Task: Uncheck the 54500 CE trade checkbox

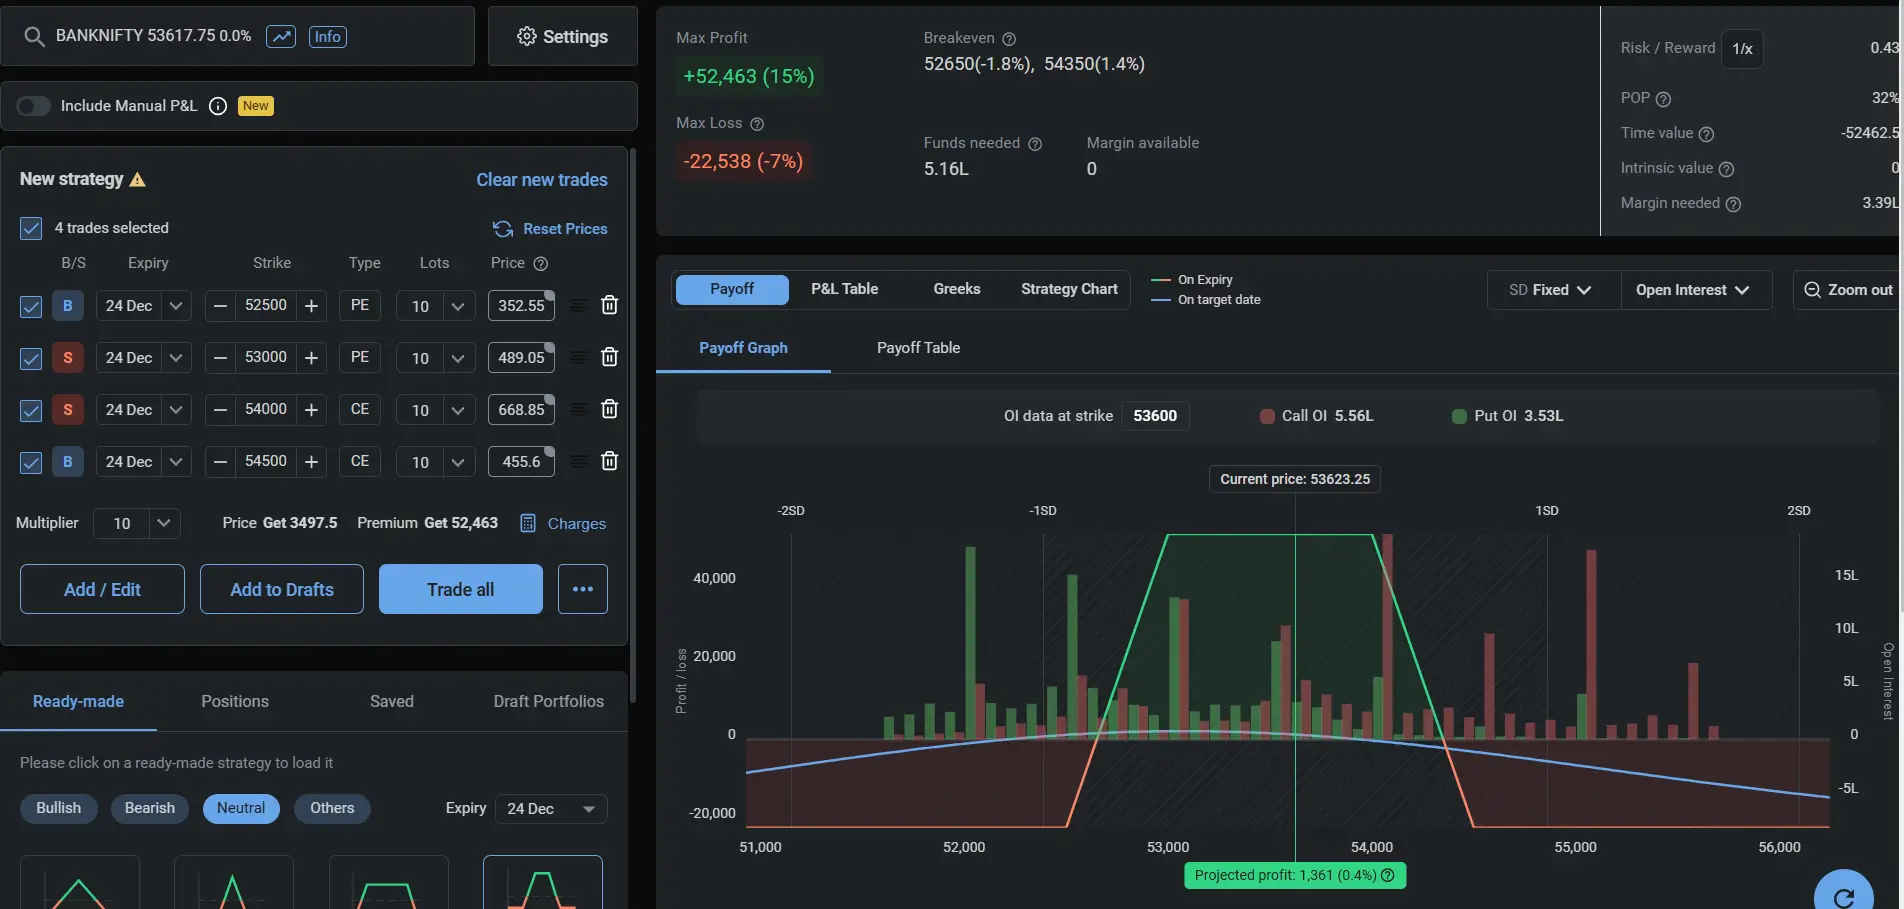Action: pos(31,462)
